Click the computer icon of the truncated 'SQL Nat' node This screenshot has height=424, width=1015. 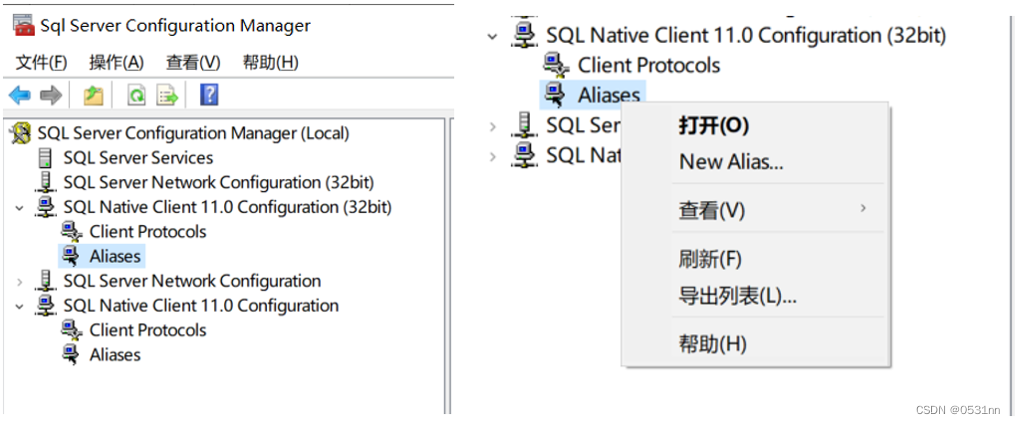click(x=523, y=155)
